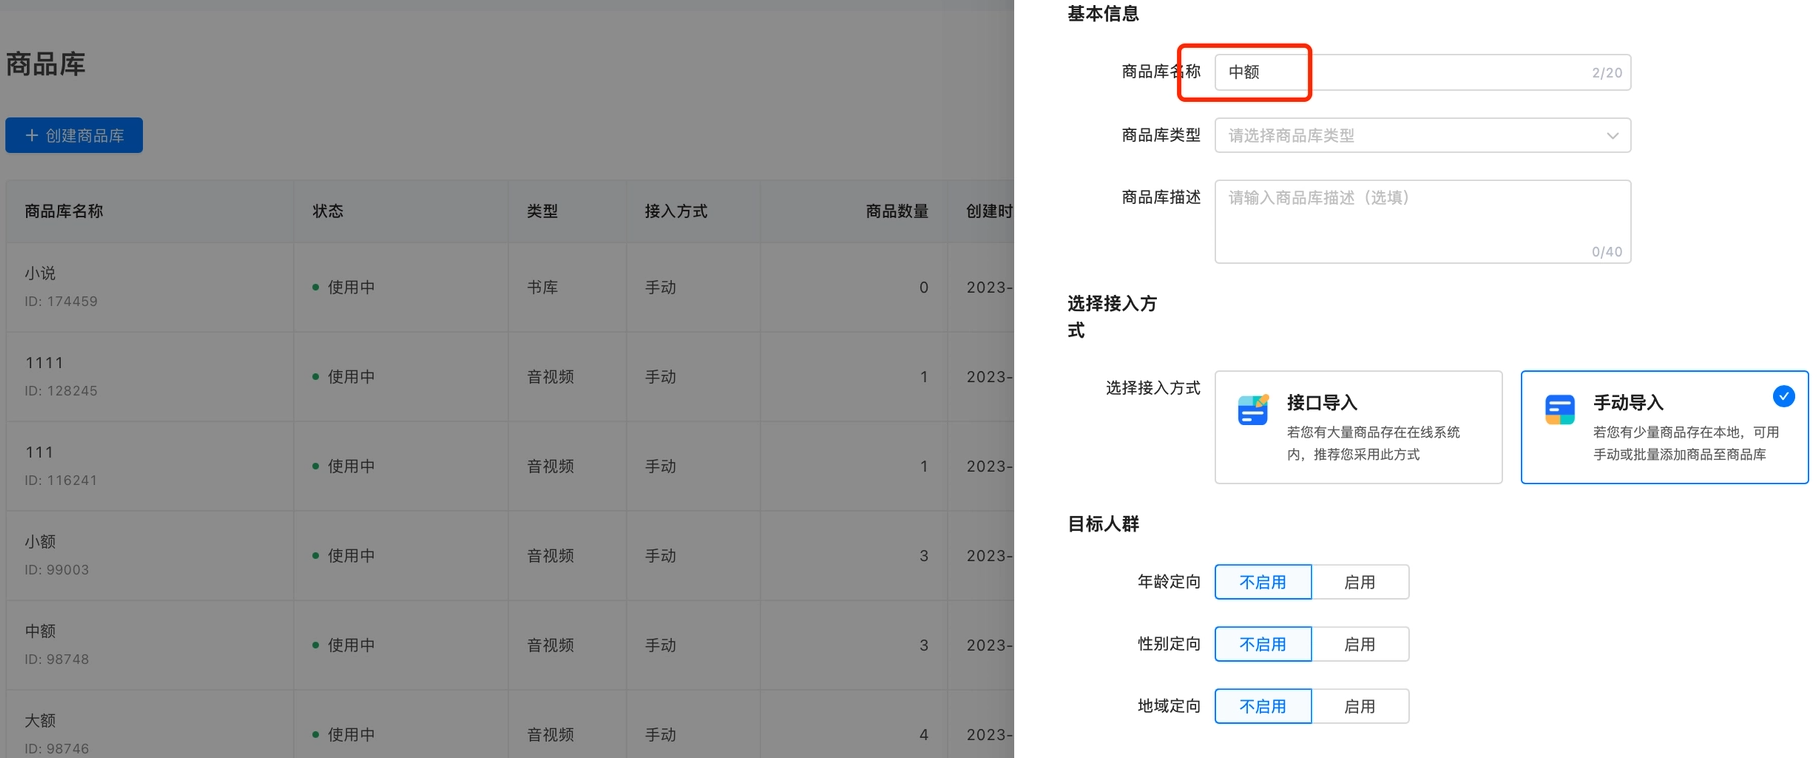This screenshot has height=758, width=1818.
Task: Open the 小说 product library row
Action: 41,273
